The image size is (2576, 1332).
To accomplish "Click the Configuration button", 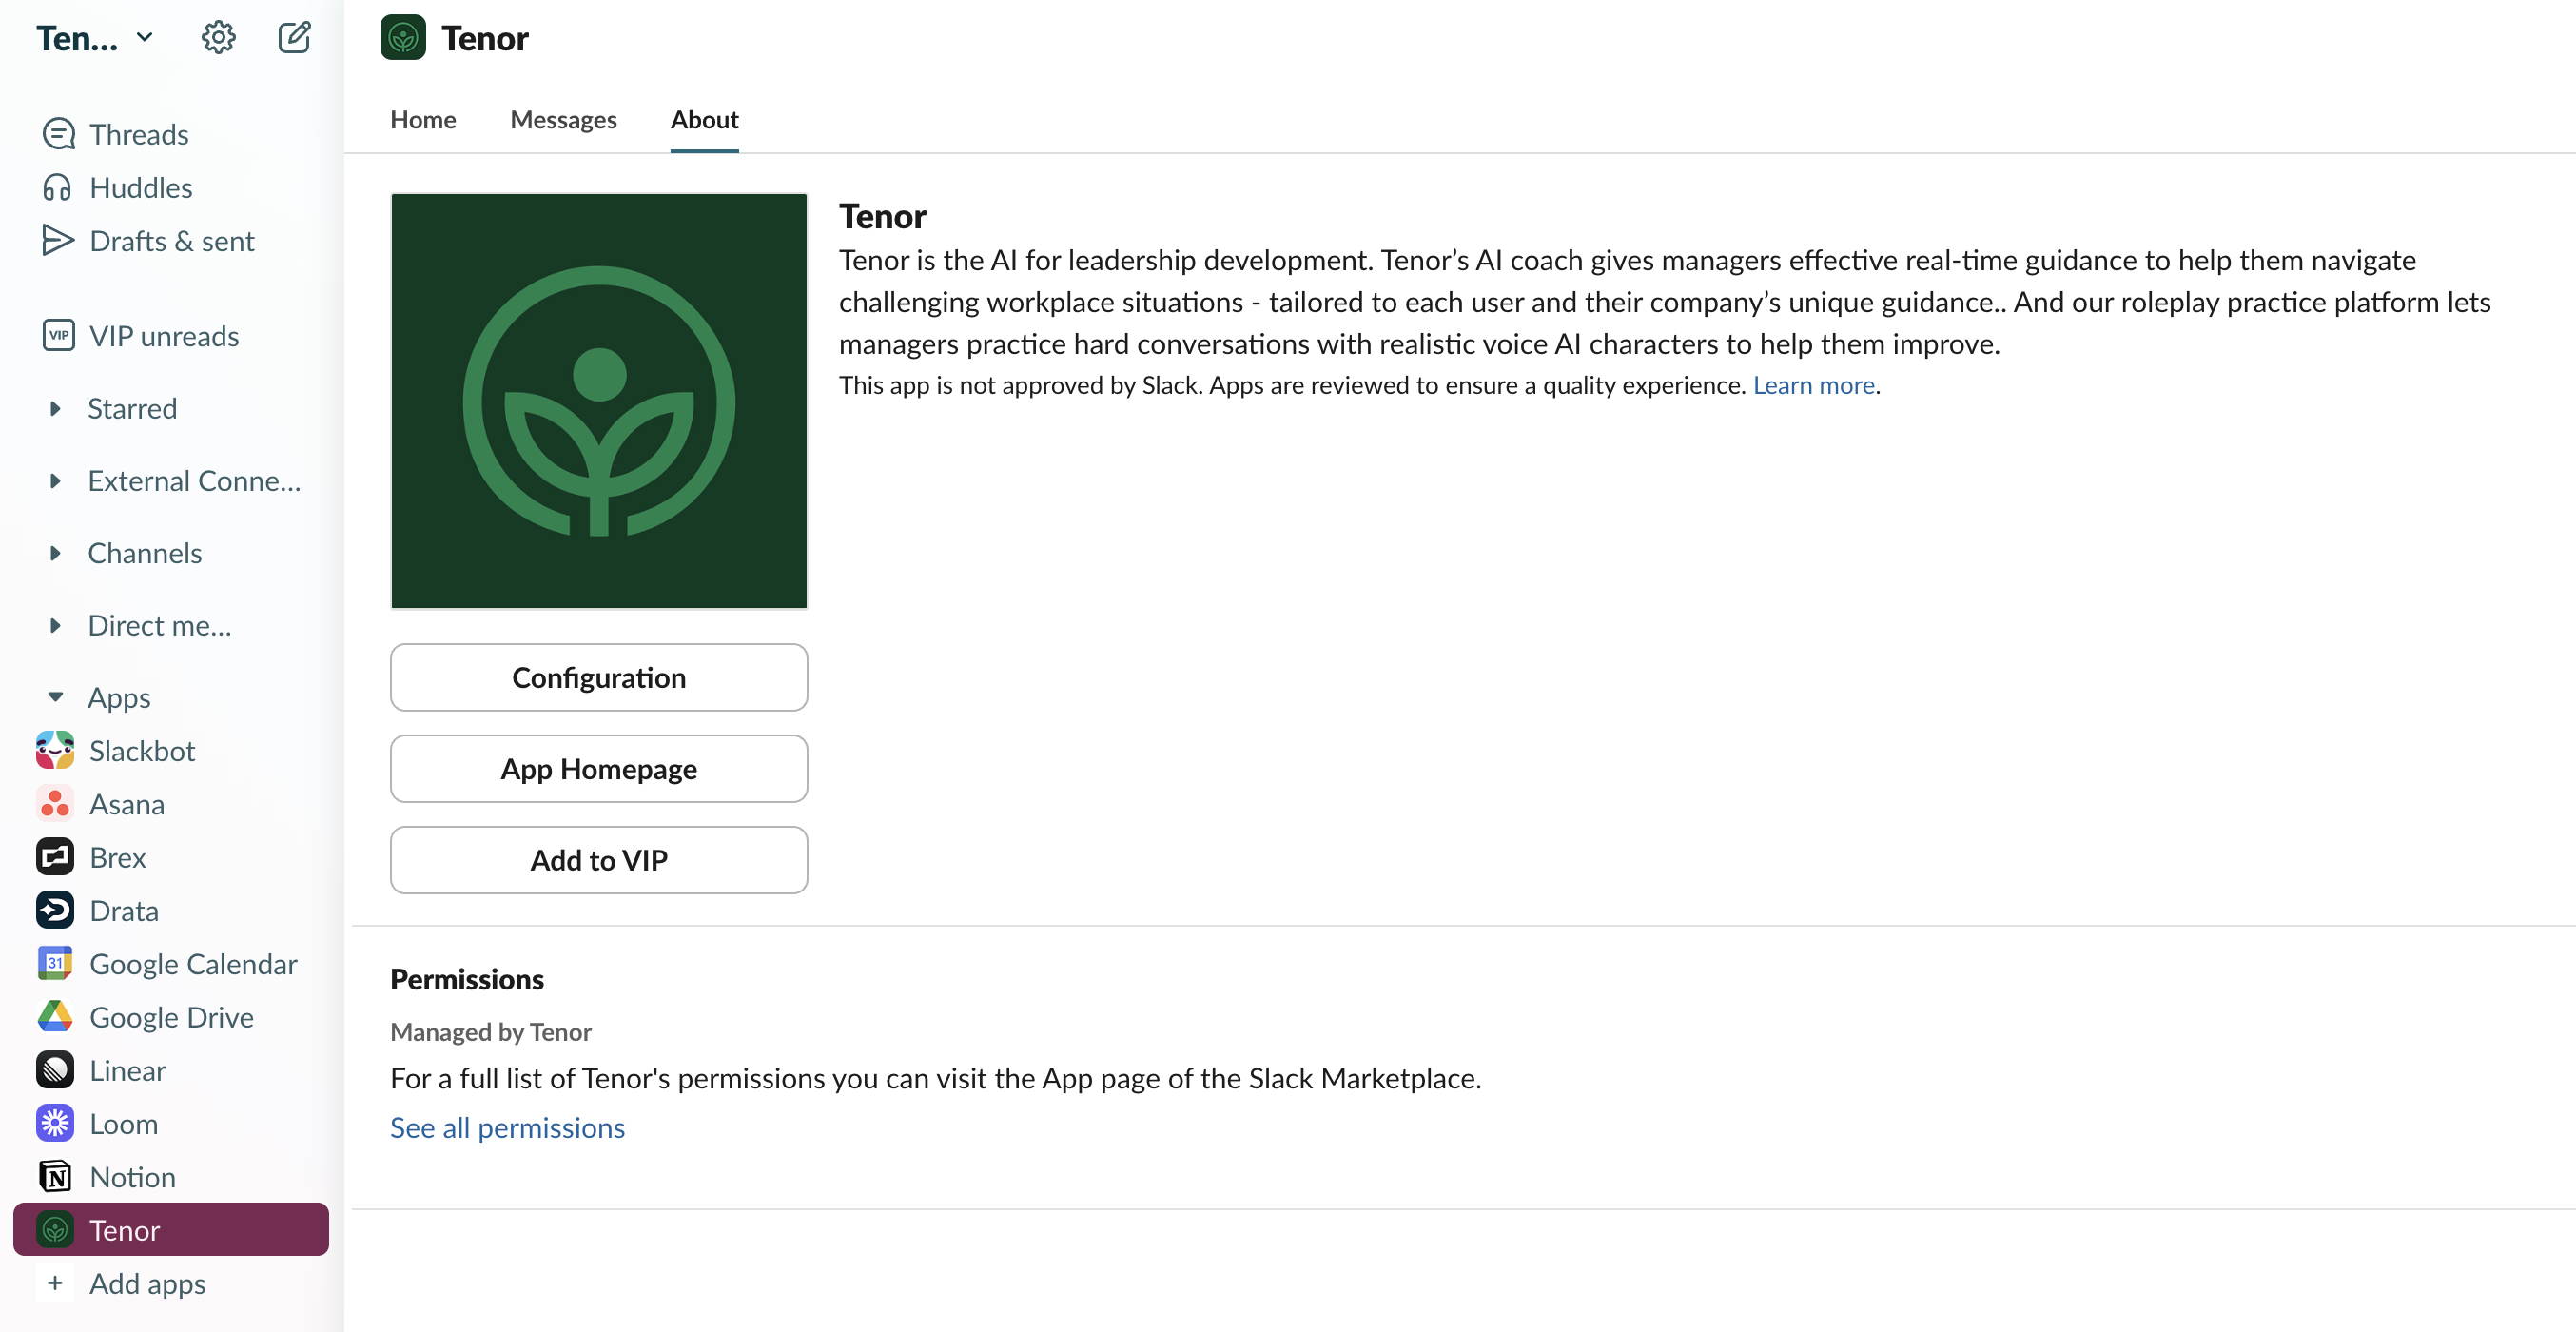I will 599,678.
